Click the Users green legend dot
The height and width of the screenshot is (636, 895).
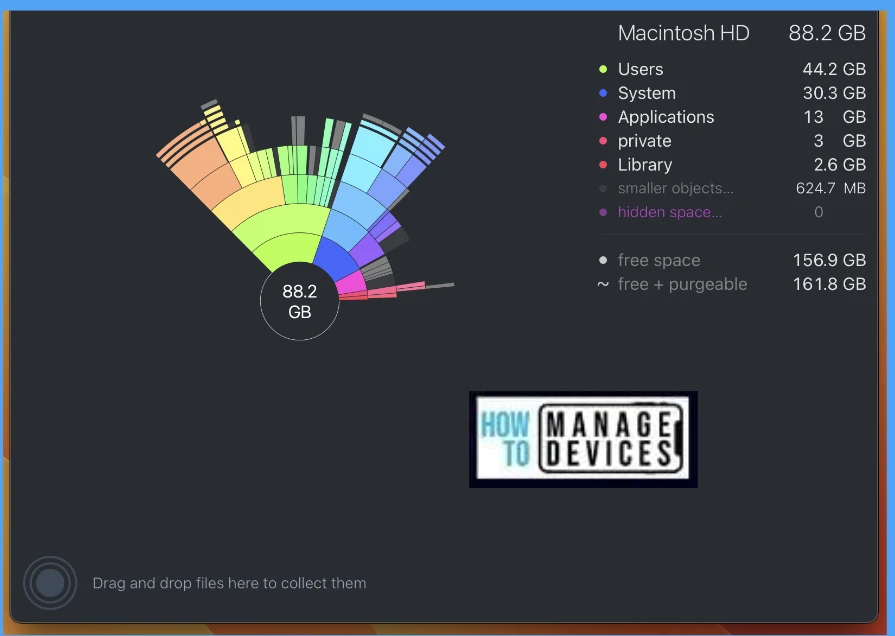(603, 69)
